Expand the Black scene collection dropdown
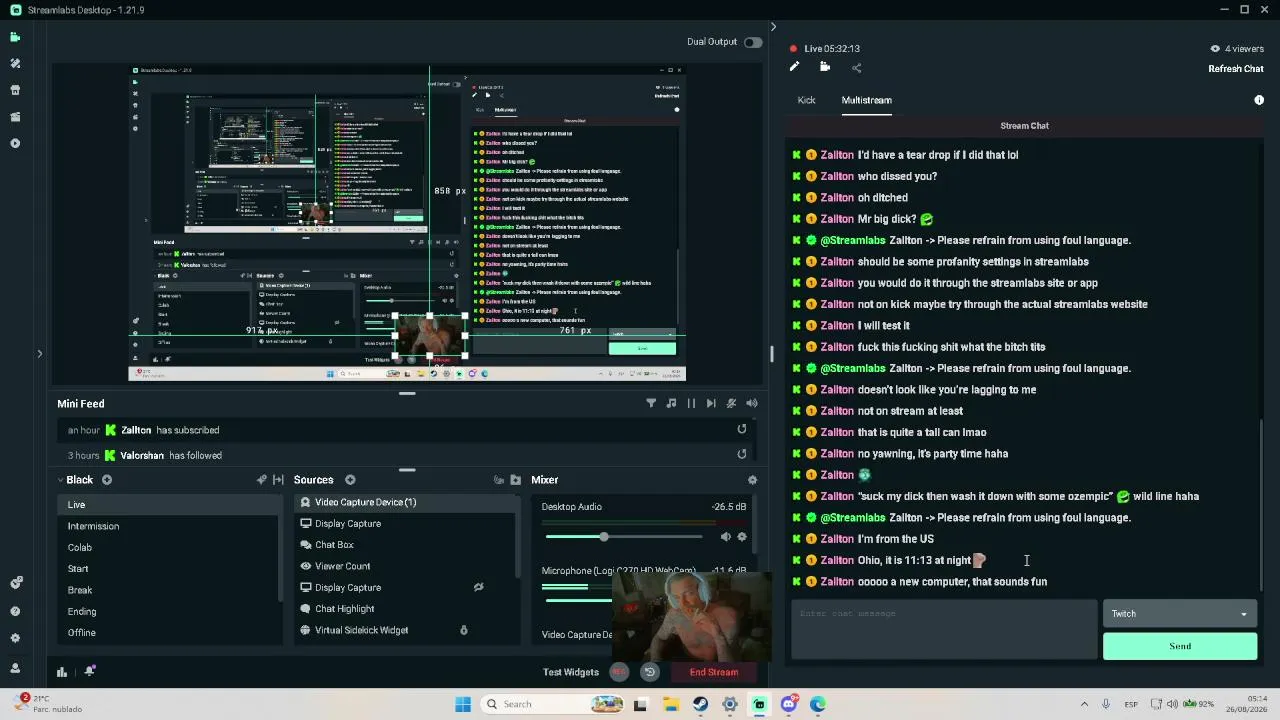 click(x=60, y=480)
